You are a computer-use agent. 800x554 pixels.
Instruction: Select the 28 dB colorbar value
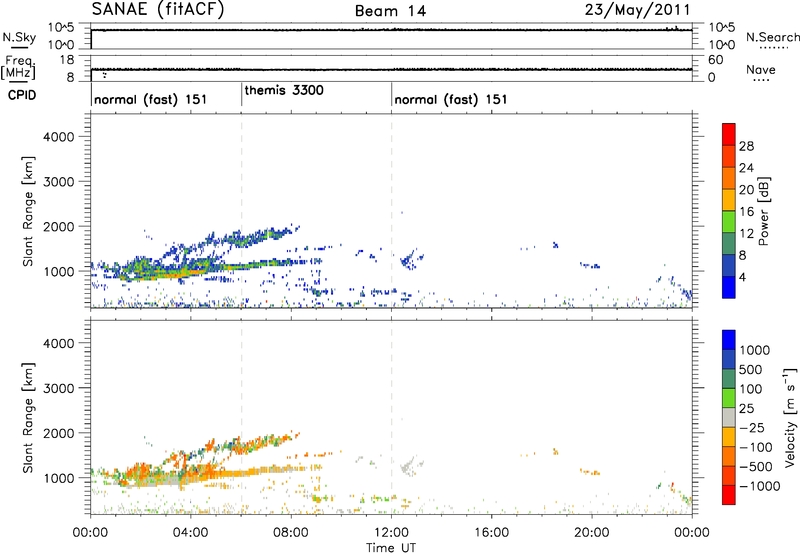[x=746, y=146]
